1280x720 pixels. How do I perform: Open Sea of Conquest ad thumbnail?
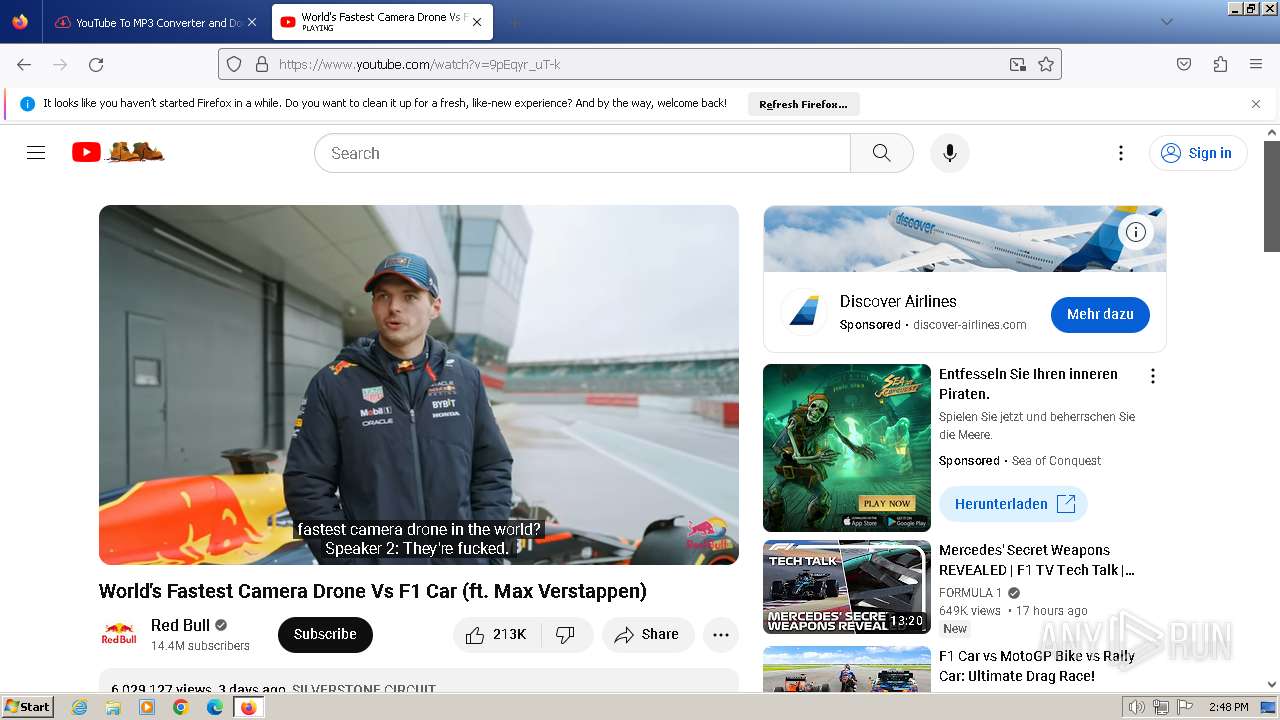pos(847,448)
